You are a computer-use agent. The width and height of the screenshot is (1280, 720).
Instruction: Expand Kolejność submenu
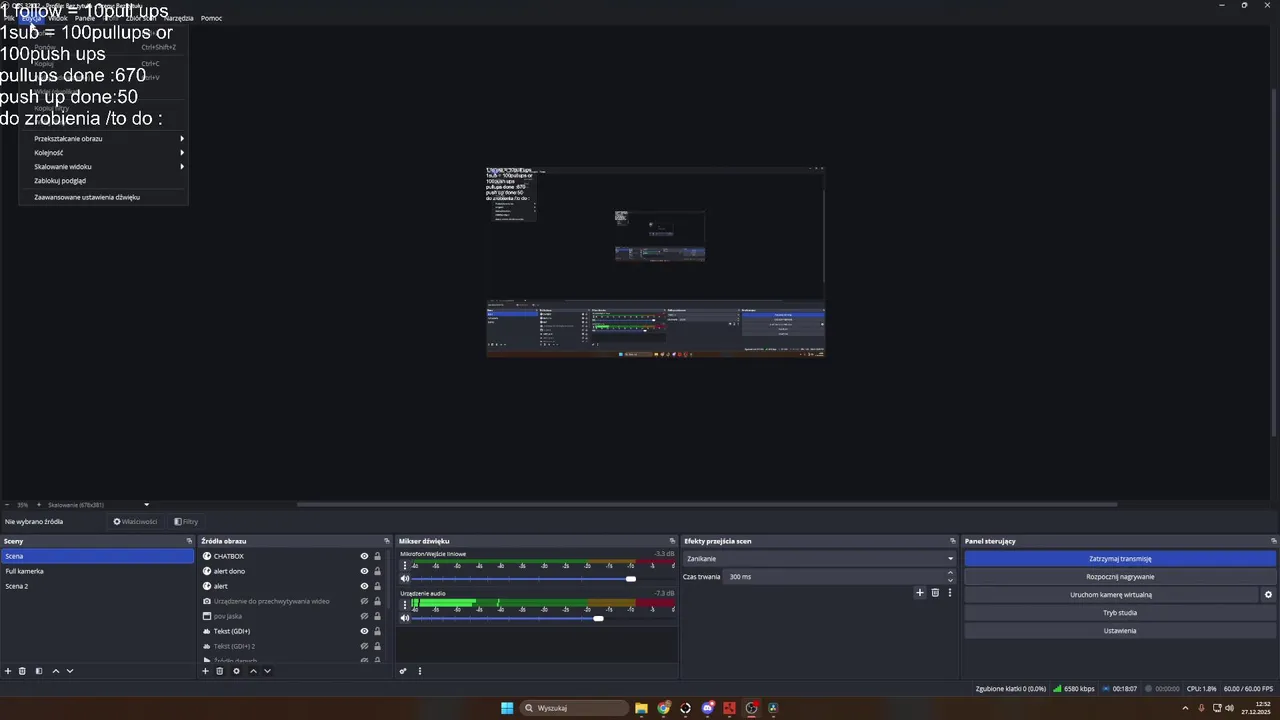(x=108, y=153)
